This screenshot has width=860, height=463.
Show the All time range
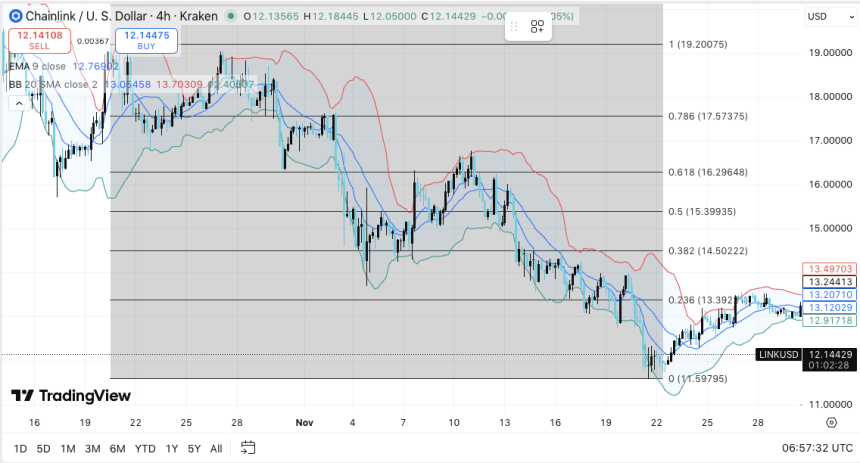click(216, 448)
